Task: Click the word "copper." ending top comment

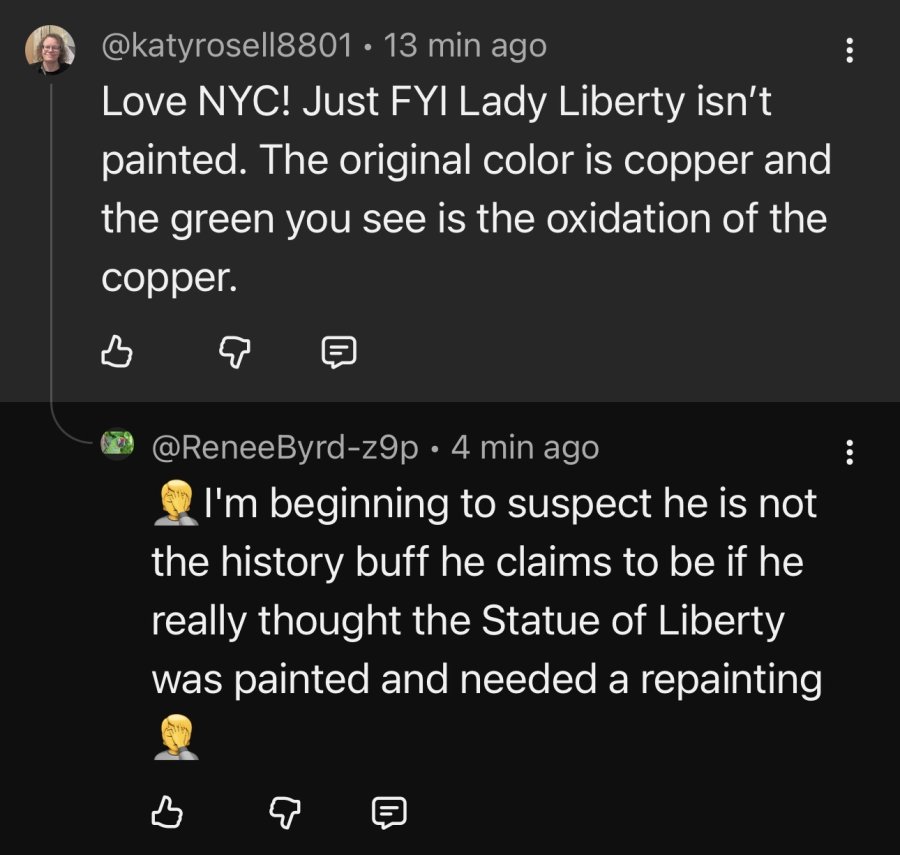Action: [x=169, y=278]
